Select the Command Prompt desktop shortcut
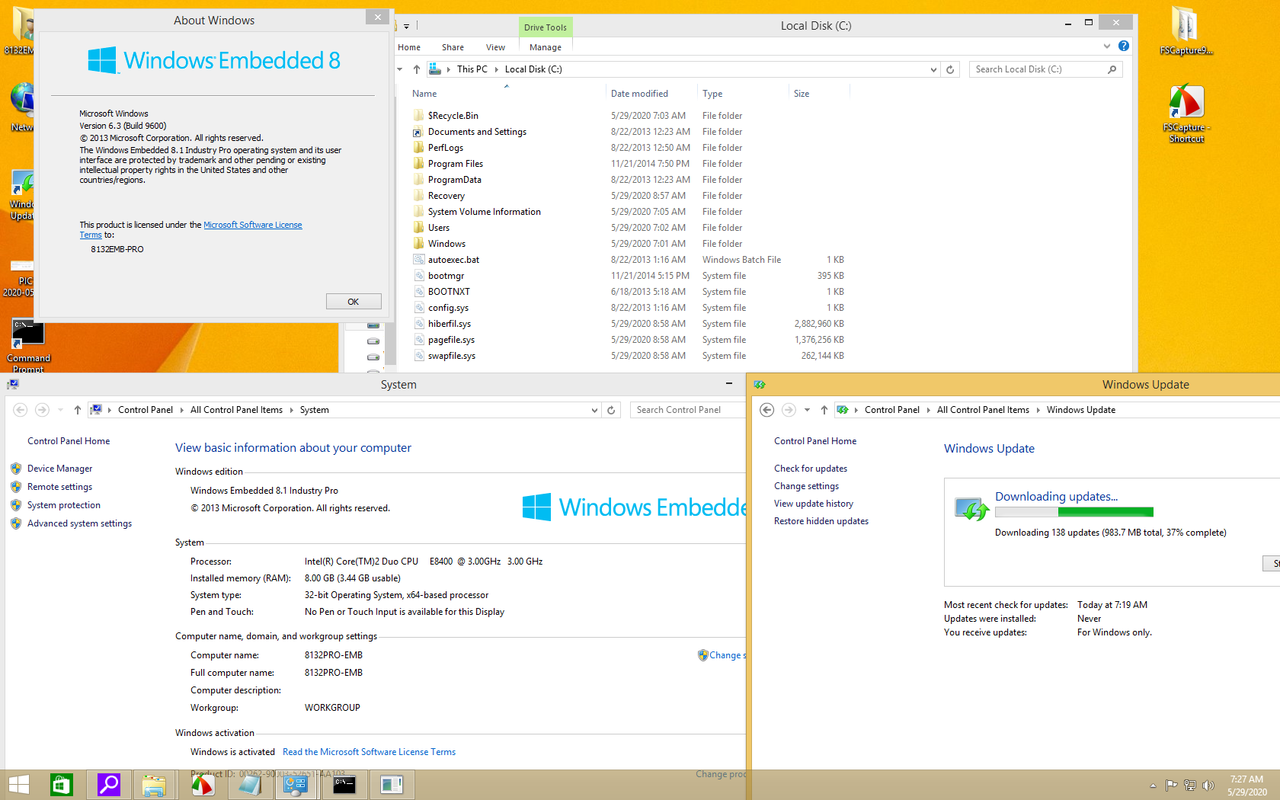1280x800 pixels. coord(28,345)
